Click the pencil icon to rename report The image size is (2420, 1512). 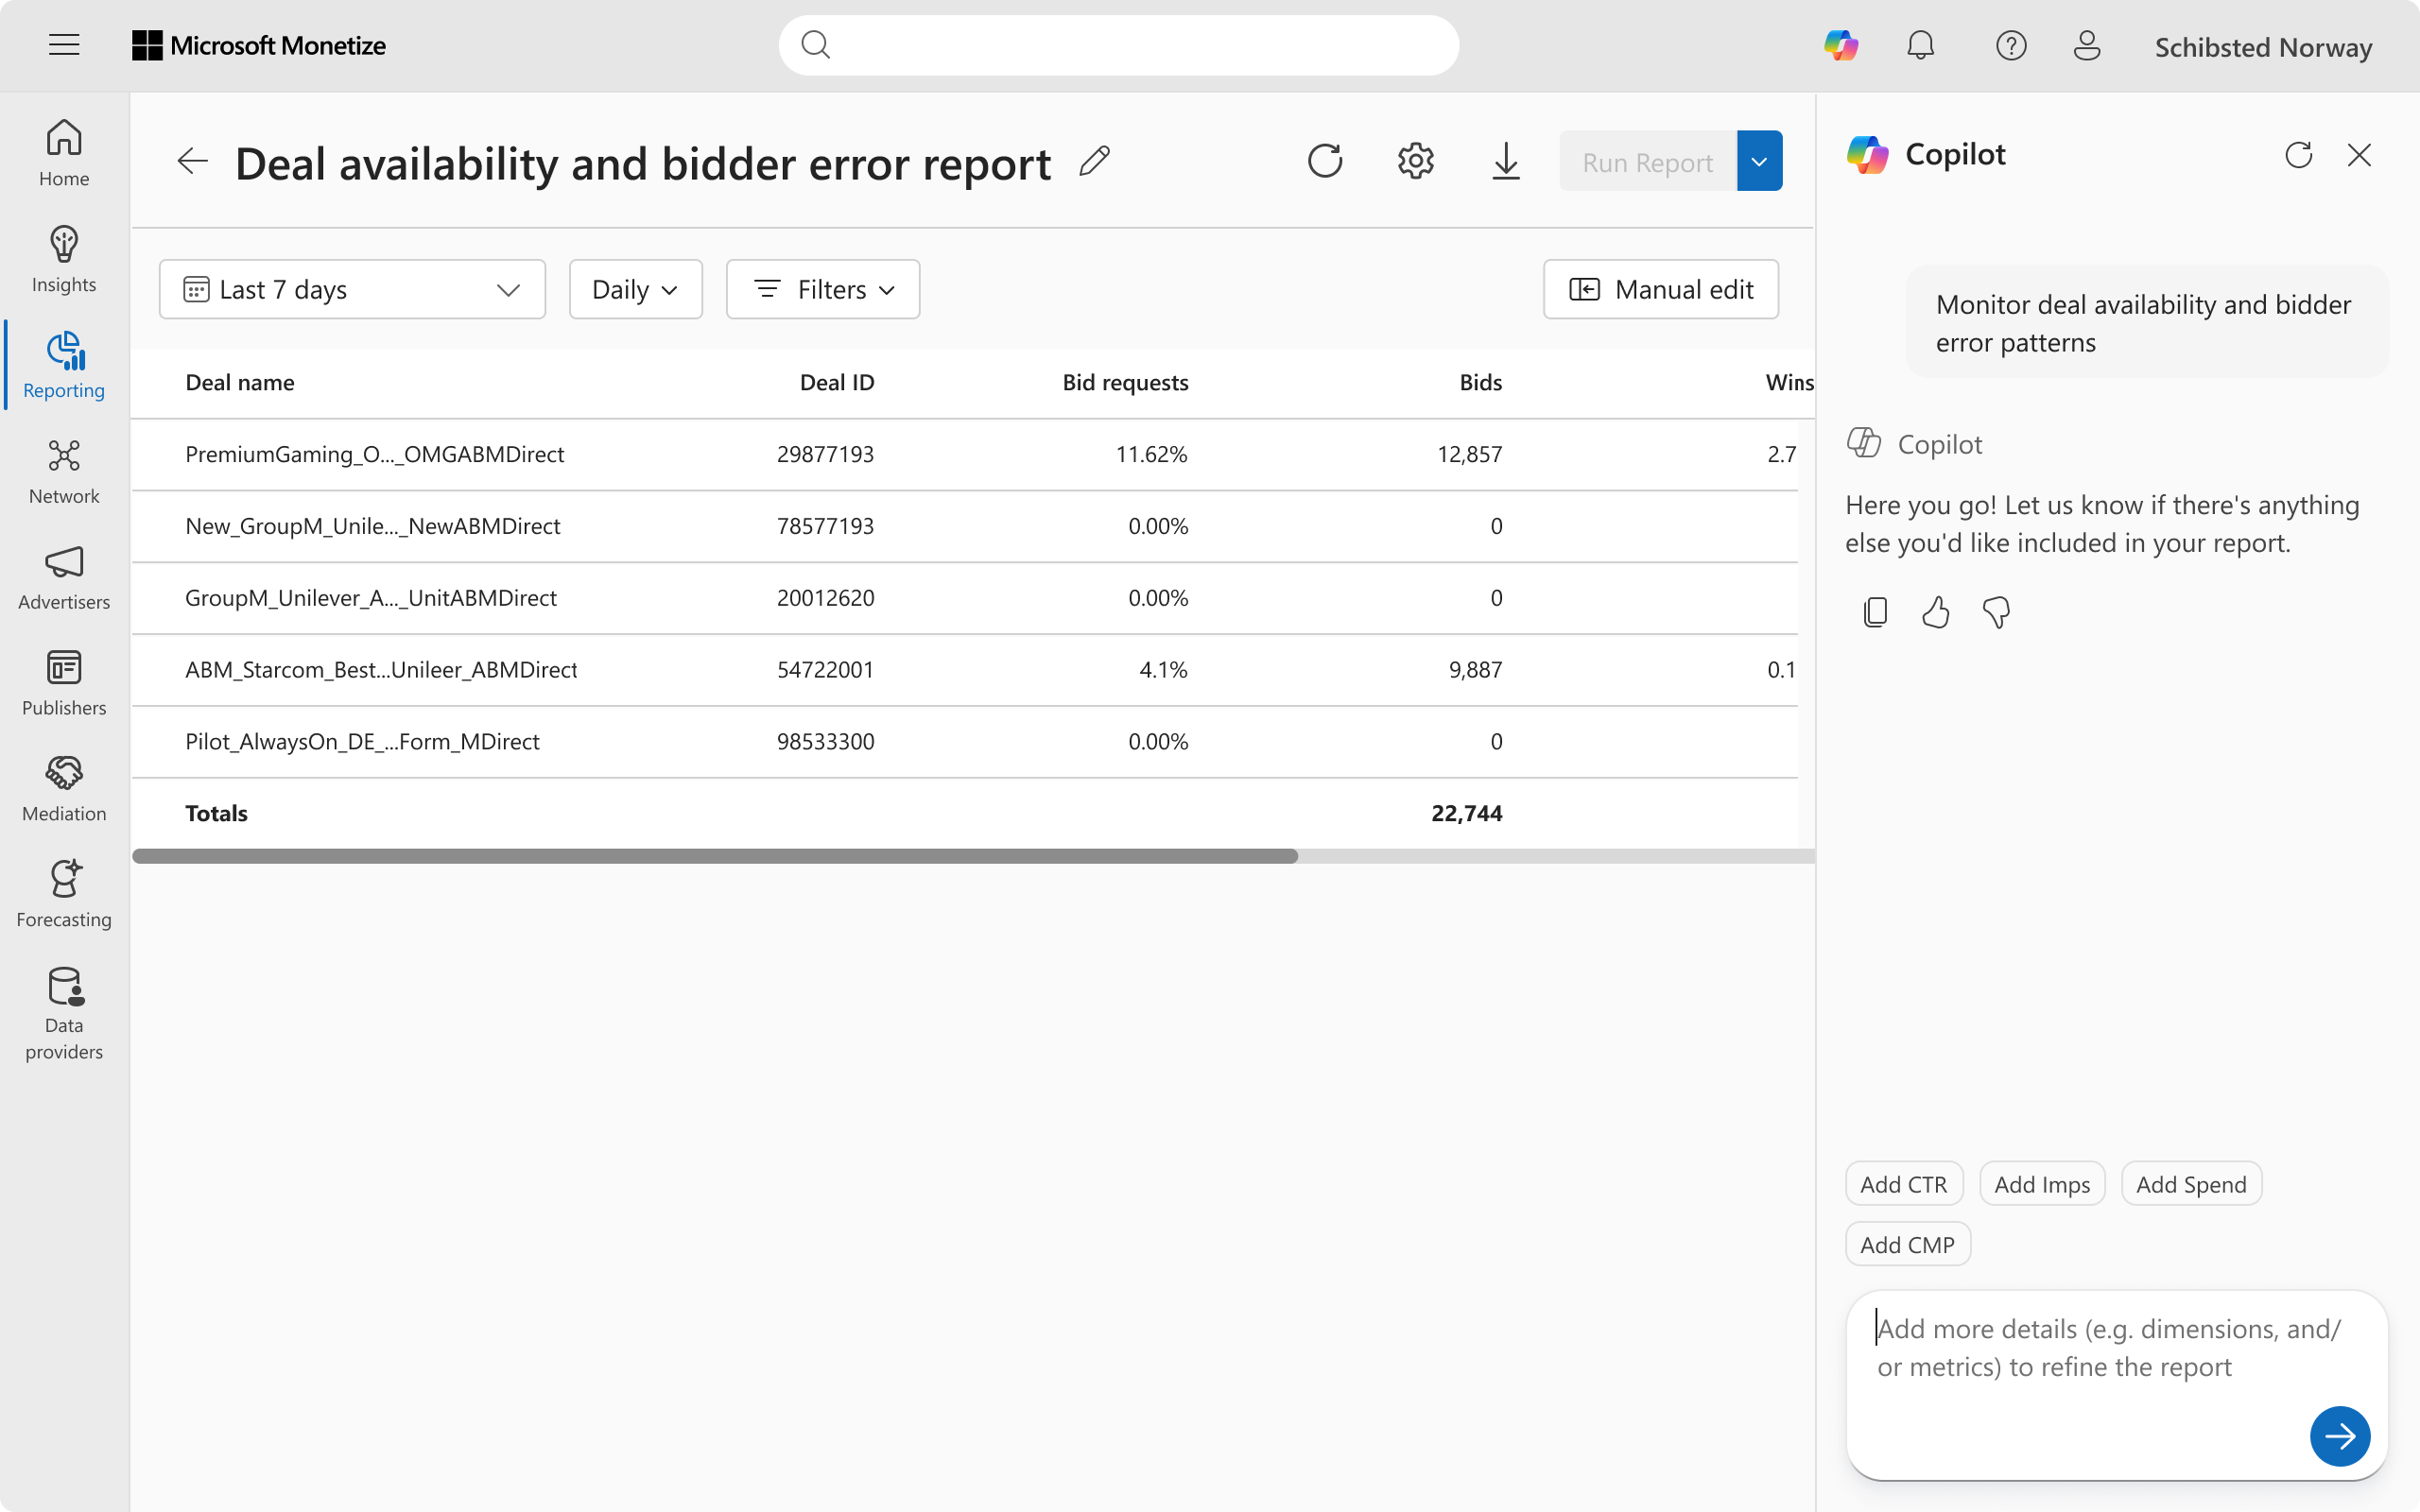[1095, 161]
